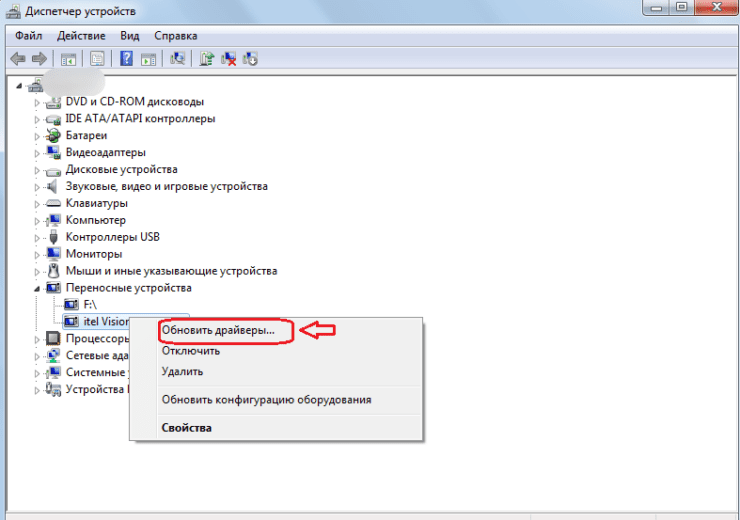The width and height of the screenshot is (740, 520).
Task: Select the Сетевые адаптеры network icon
Action: tap(53, 355)
